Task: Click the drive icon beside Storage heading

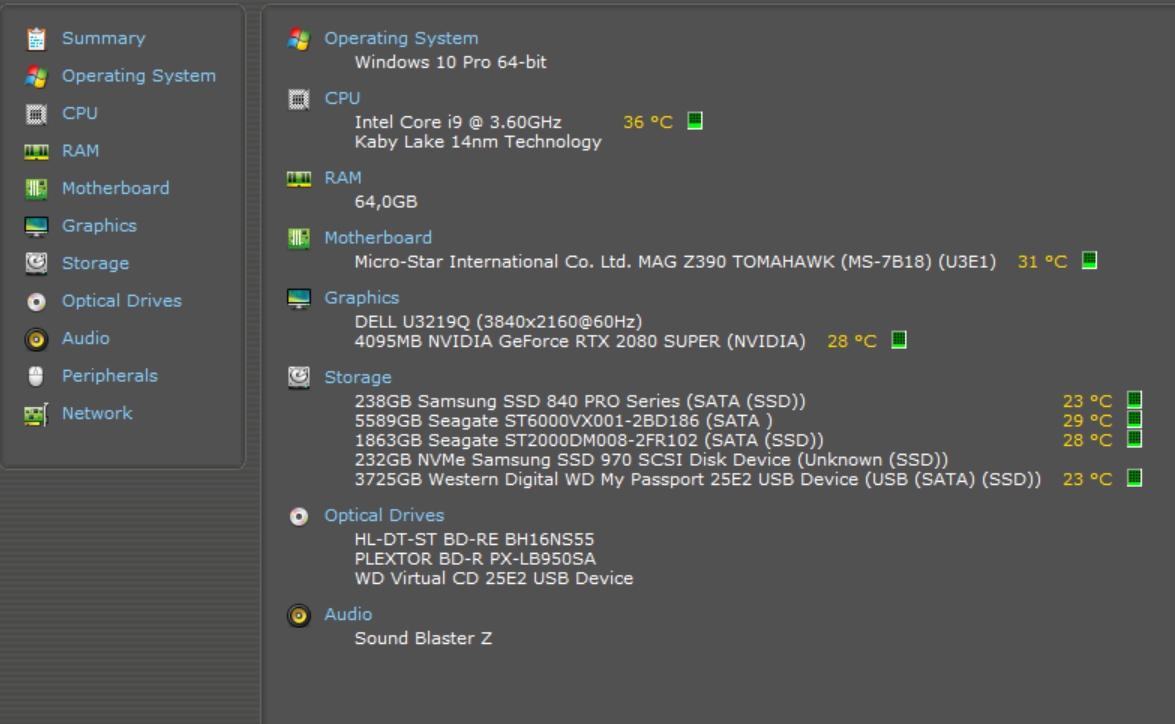Action: pos(299,377)
